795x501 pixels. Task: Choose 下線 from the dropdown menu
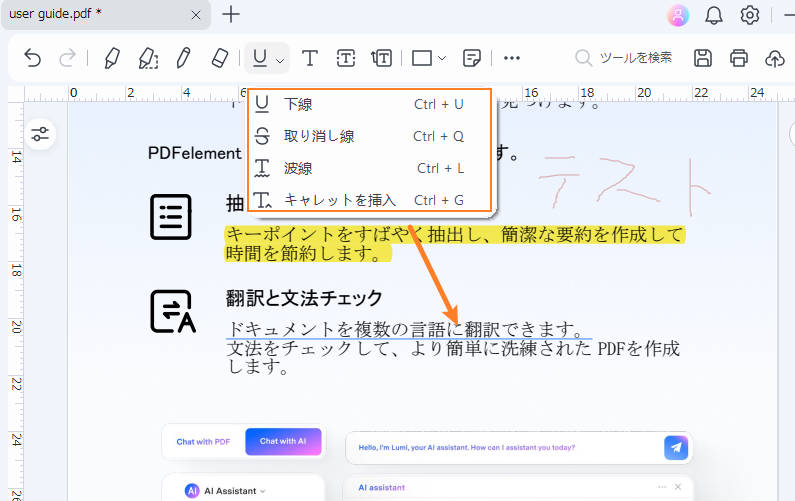tap(369, 104)
